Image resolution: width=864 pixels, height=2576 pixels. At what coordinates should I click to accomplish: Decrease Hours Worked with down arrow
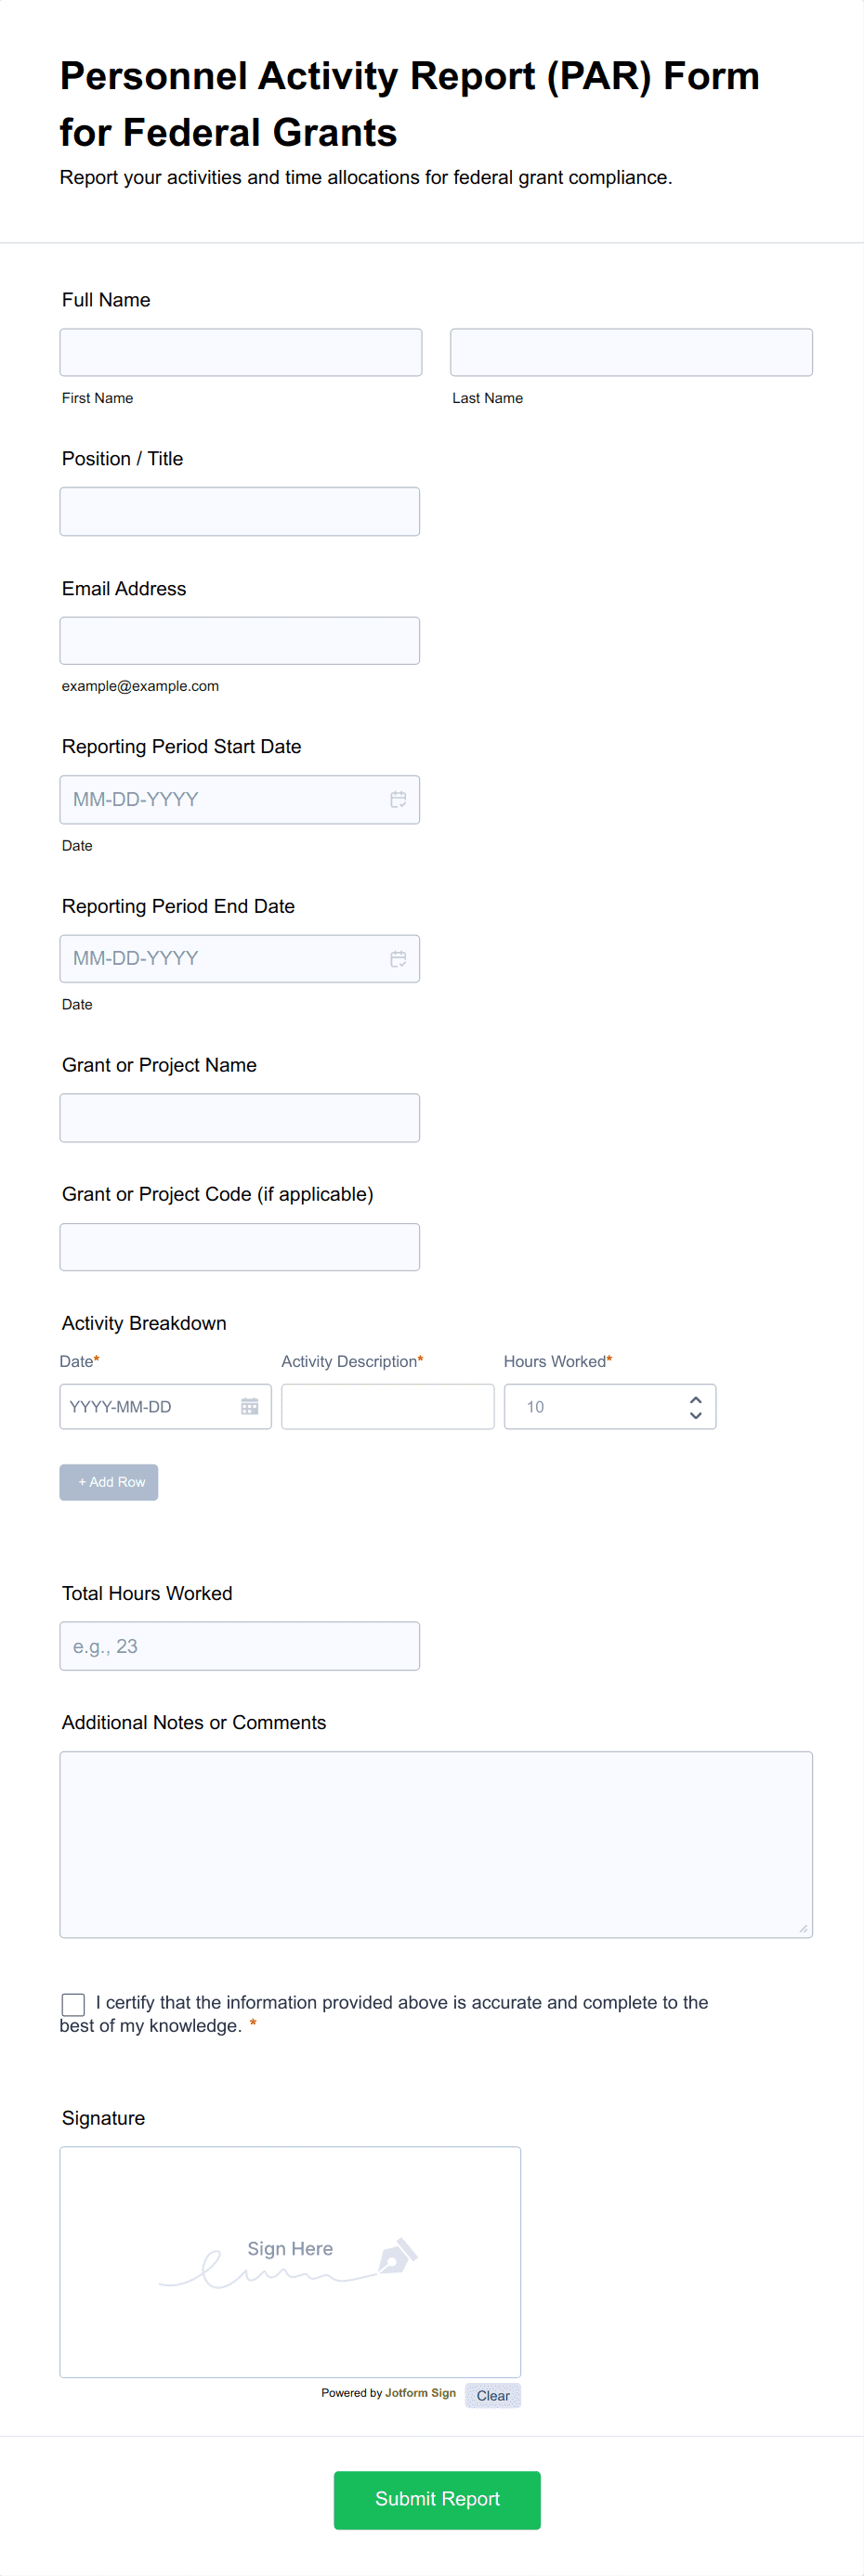(x=695, y=1414)
